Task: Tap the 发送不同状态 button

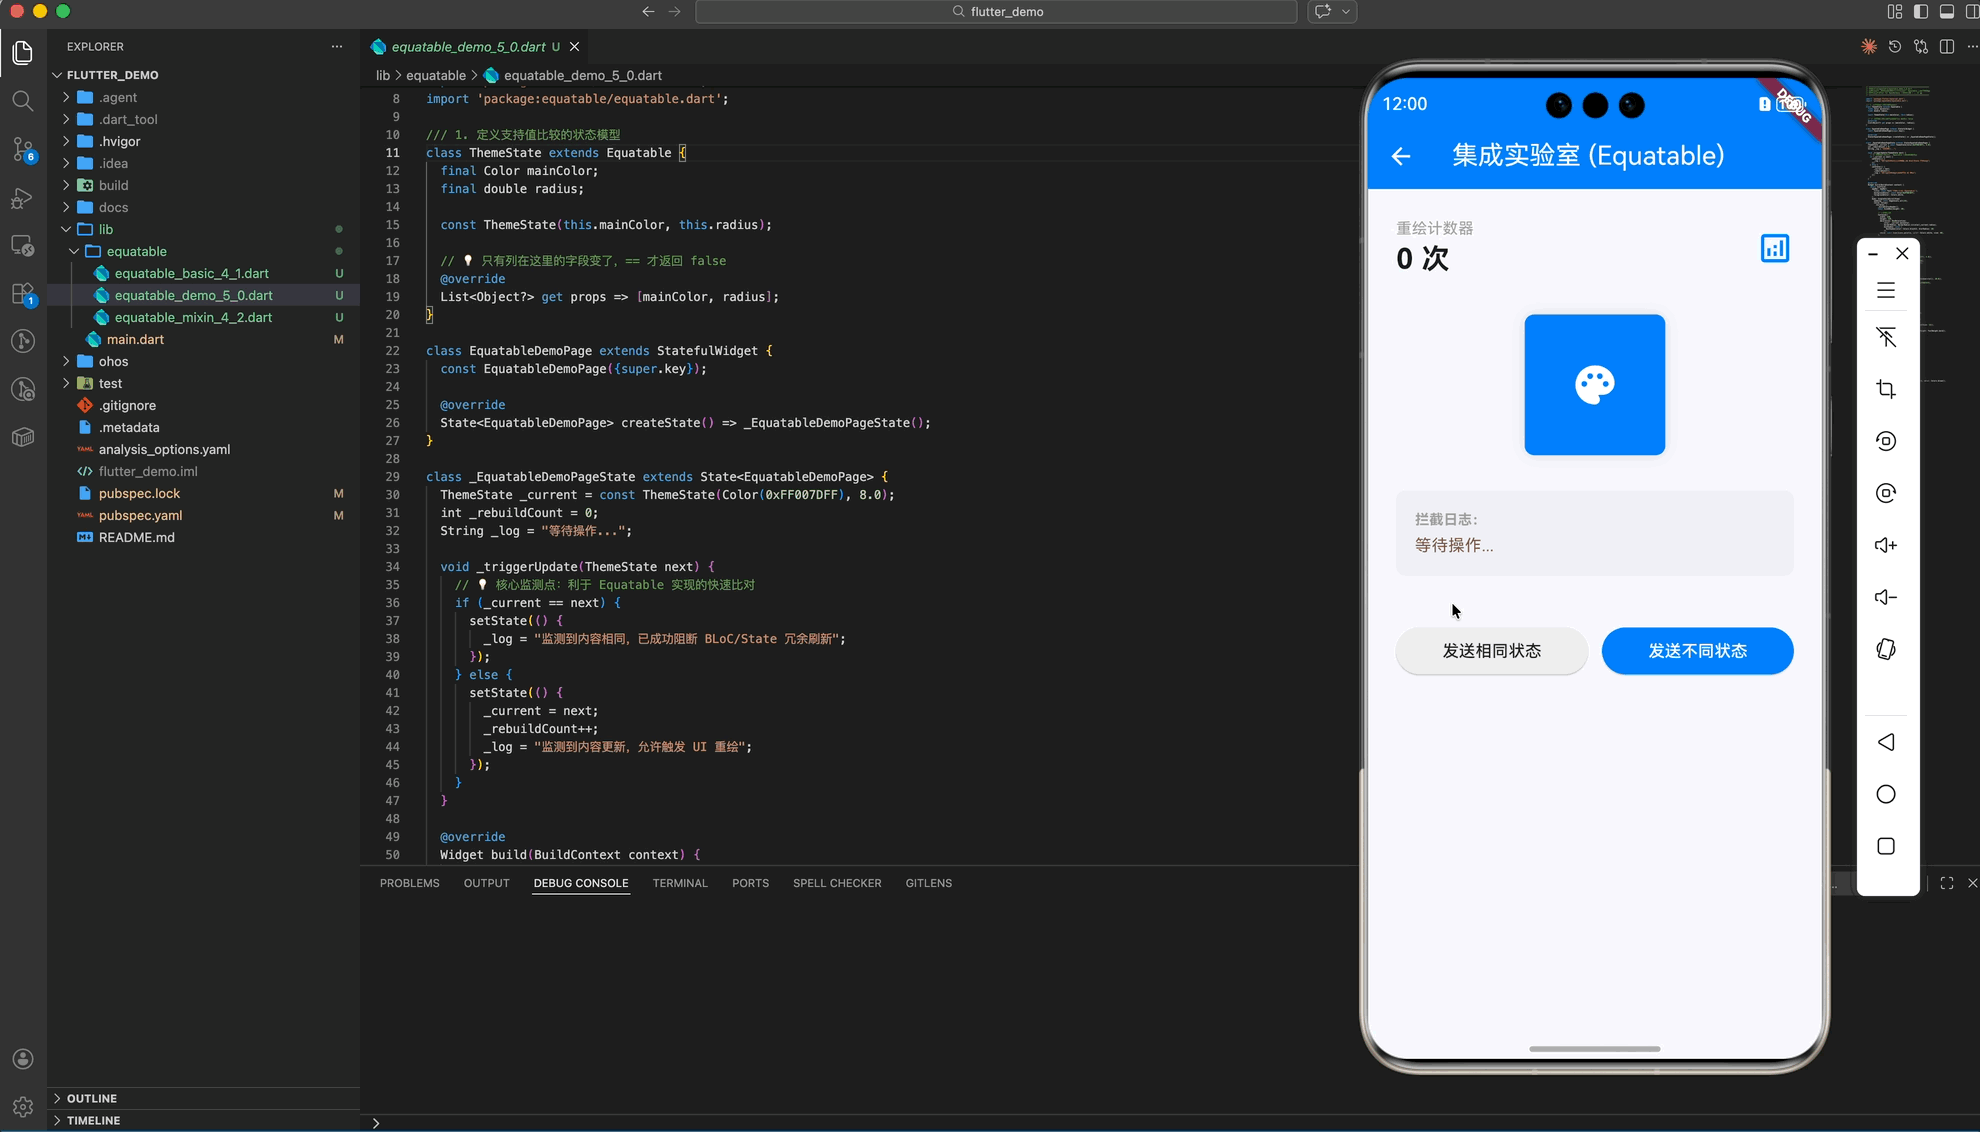Action: [1696, 651]
